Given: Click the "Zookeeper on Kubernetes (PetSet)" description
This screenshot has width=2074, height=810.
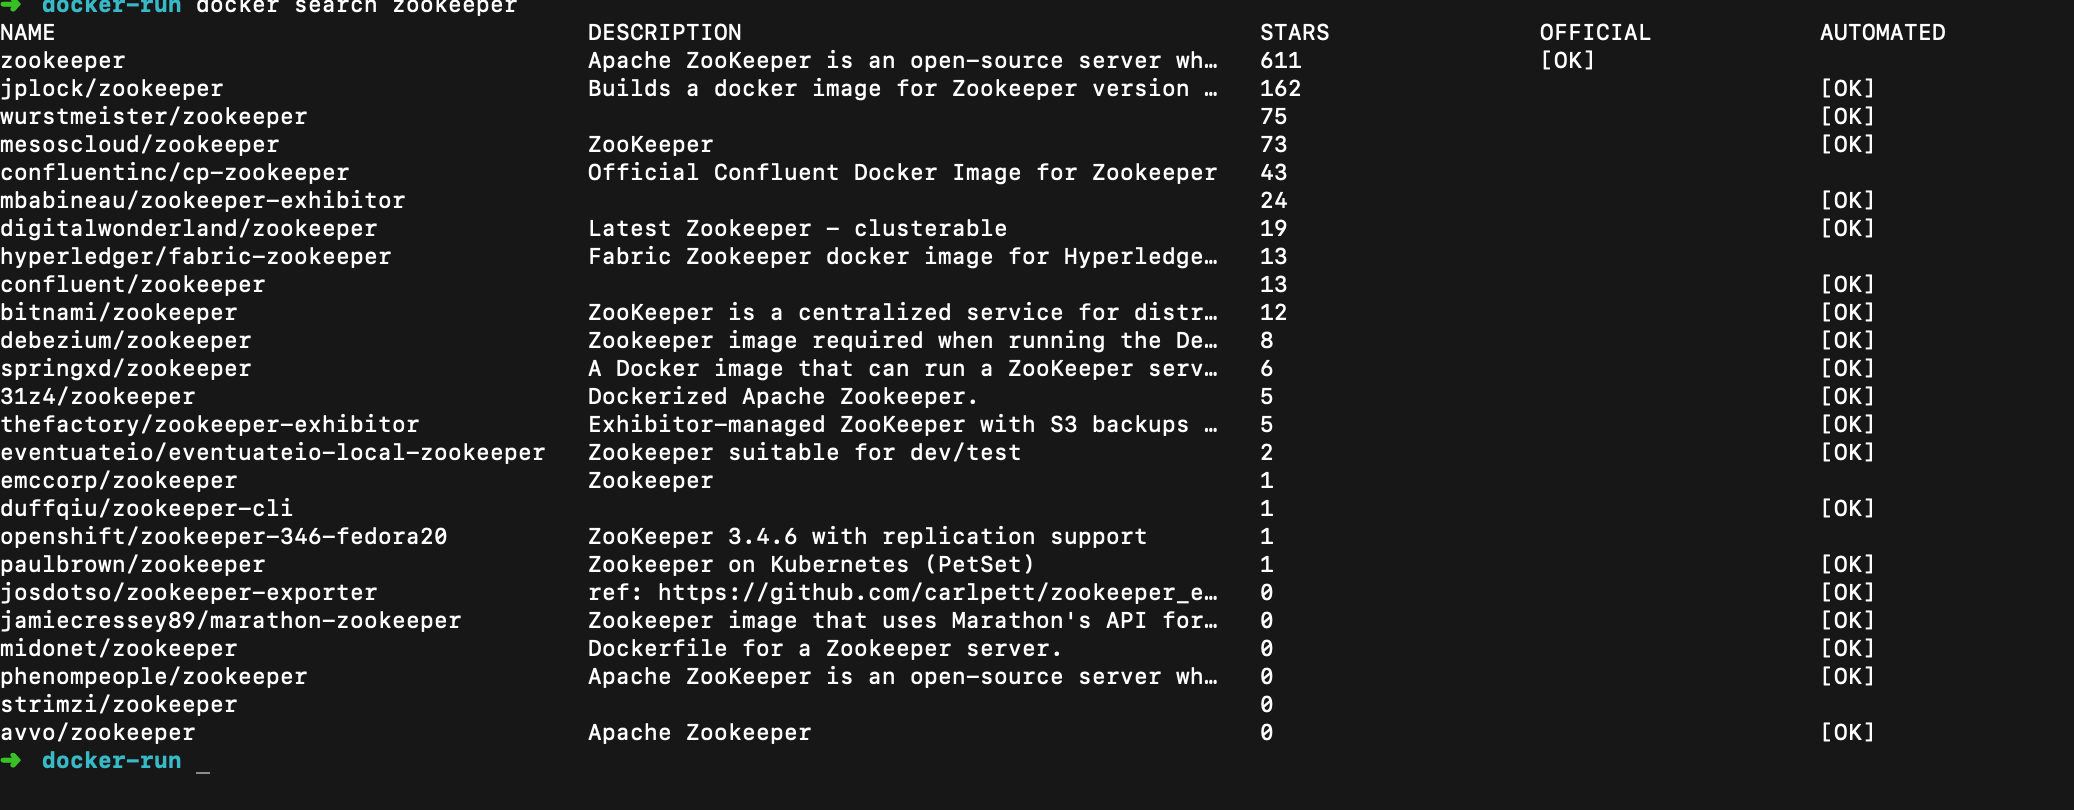Looking at the screenshot, I should 811,565.
